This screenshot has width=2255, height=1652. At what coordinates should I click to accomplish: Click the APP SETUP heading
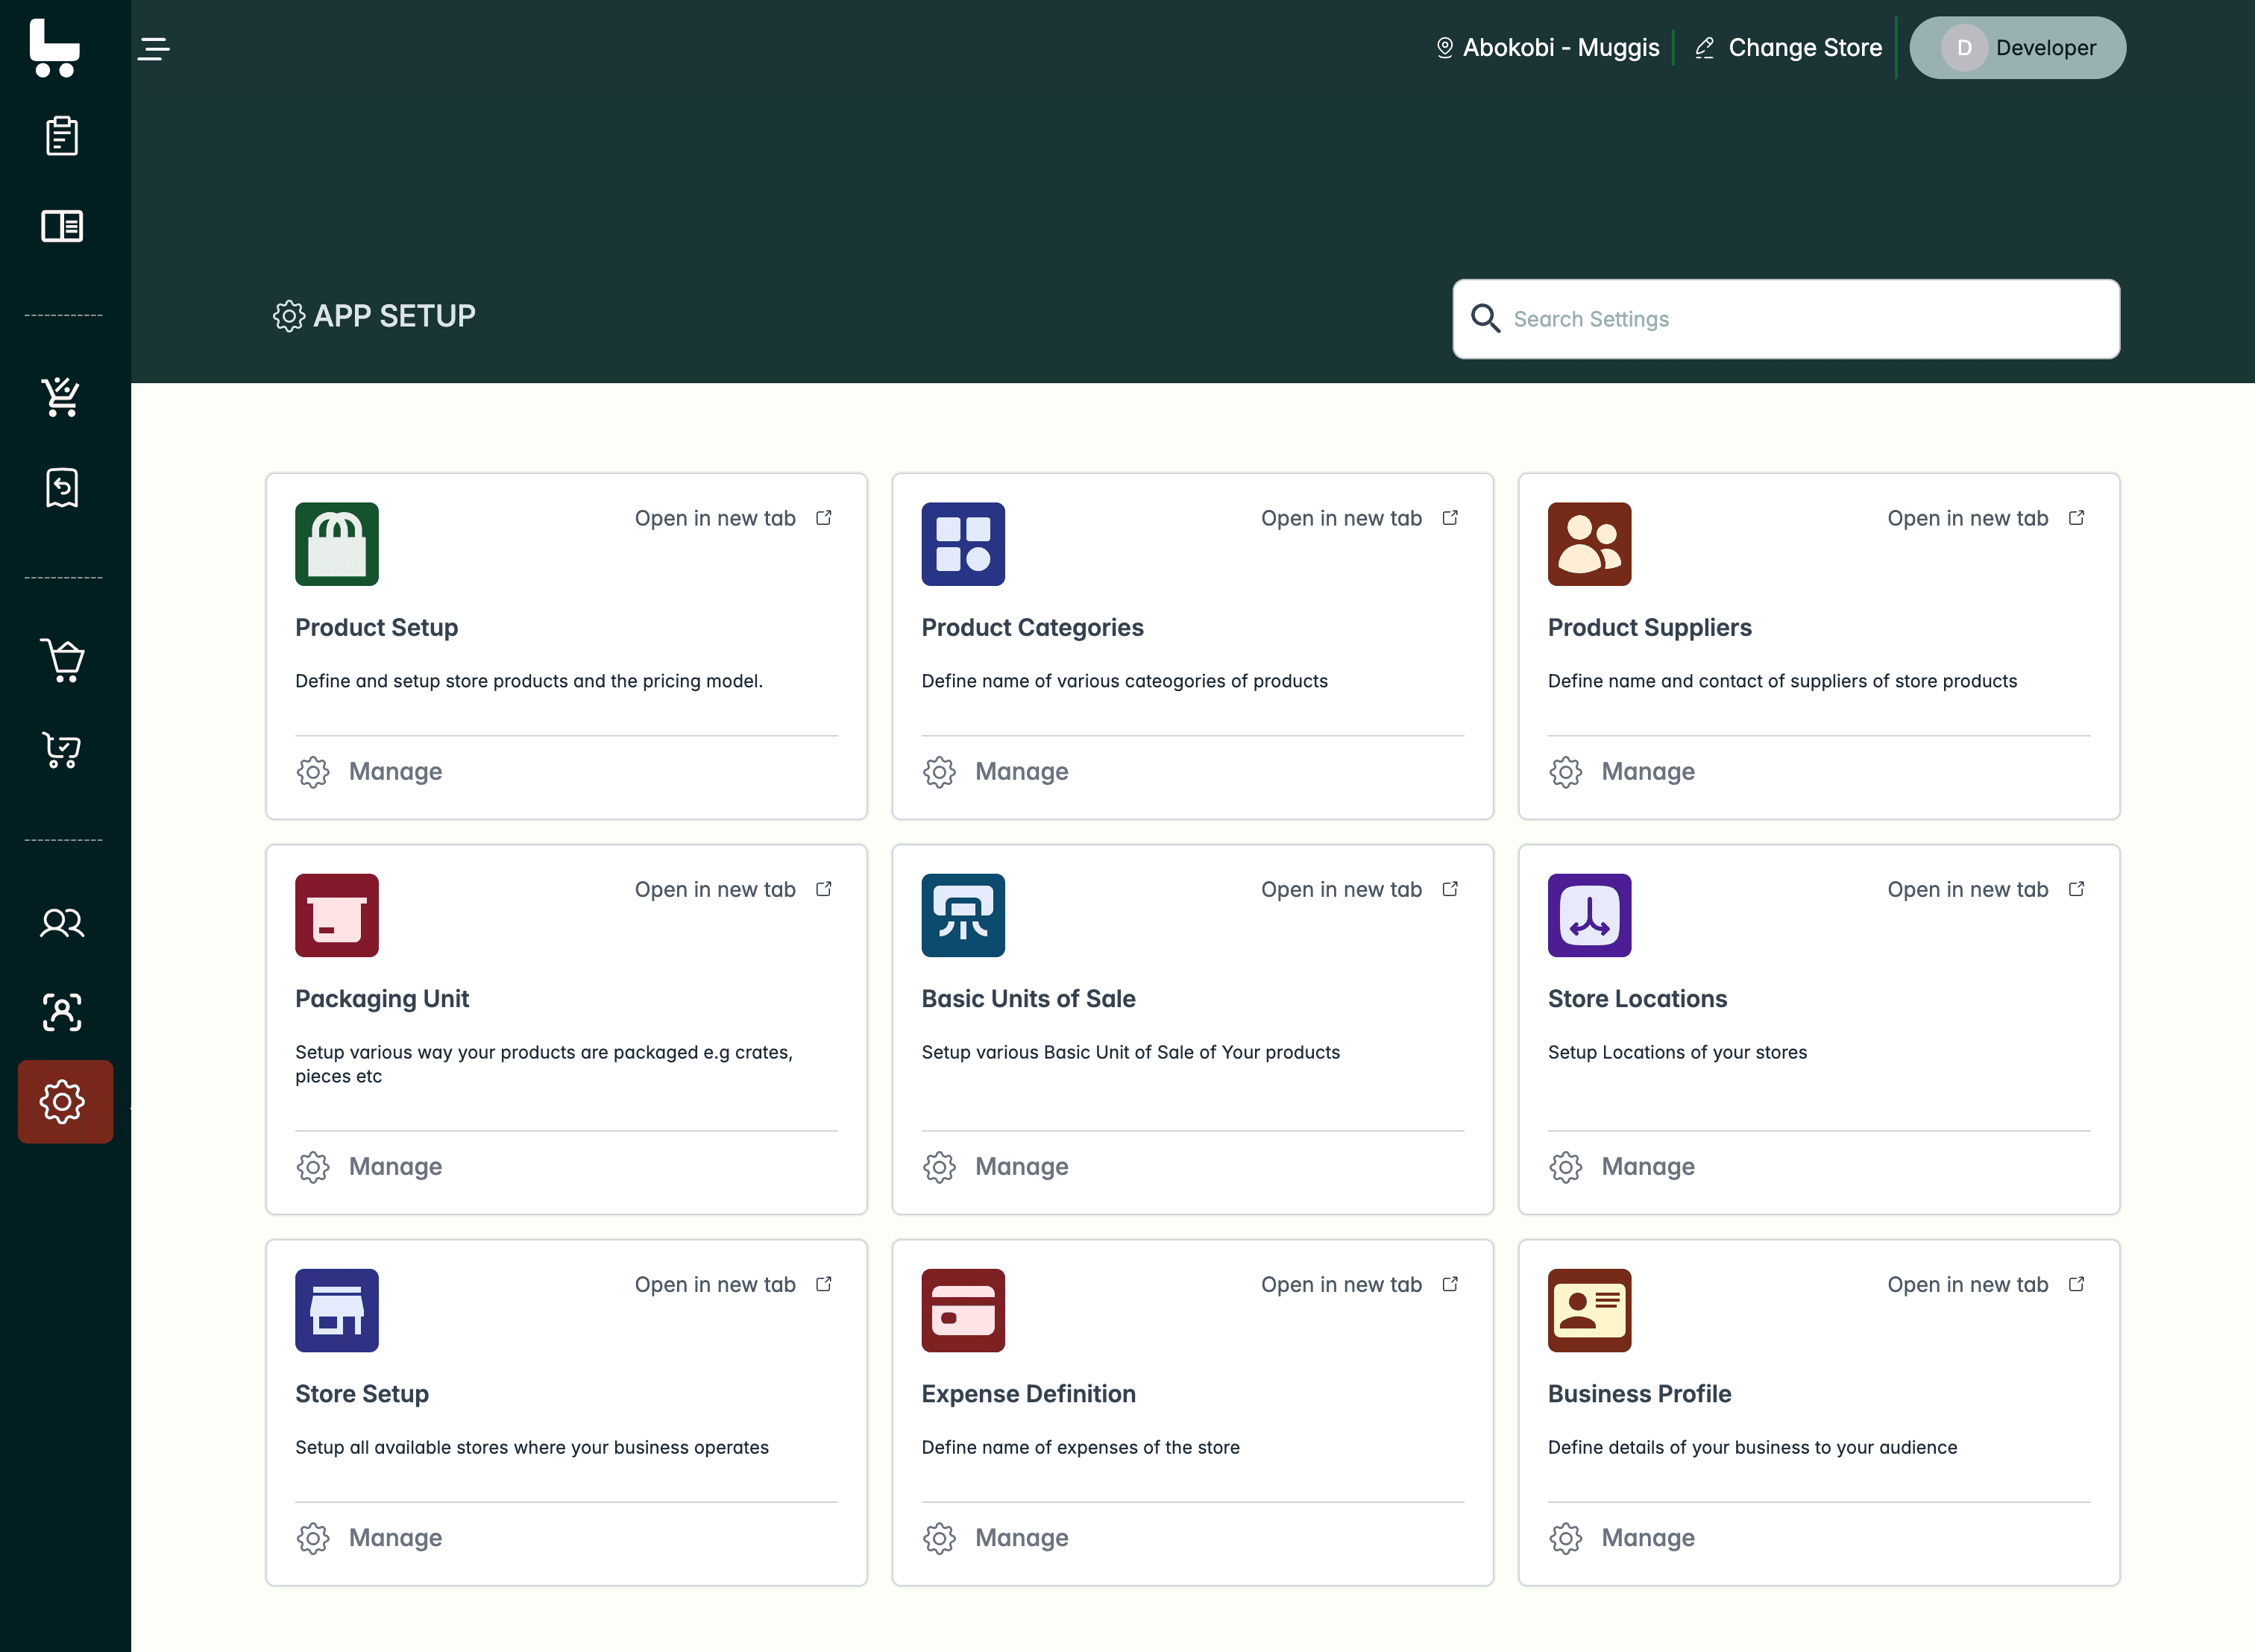394,316
